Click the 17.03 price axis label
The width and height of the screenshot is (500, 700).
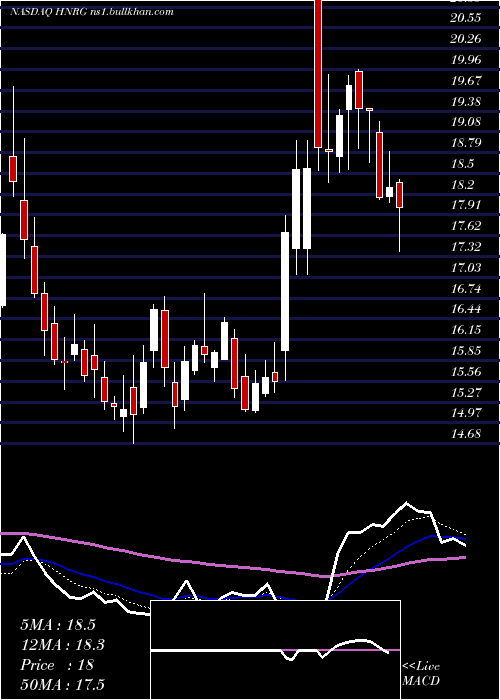(467, 267)
